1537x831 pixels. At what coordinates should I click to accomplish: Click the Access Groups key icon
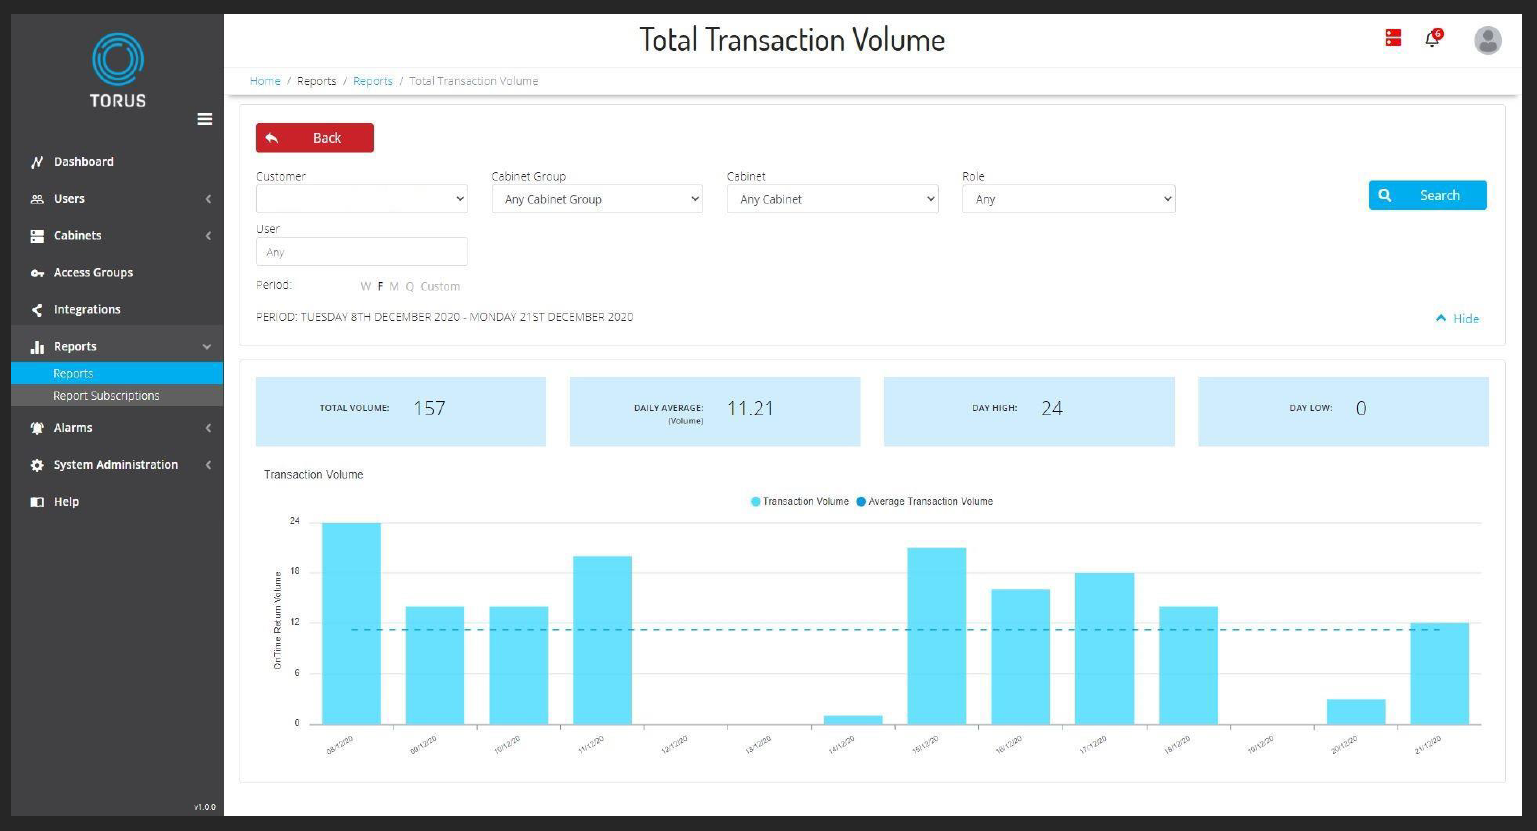point(37,273)
